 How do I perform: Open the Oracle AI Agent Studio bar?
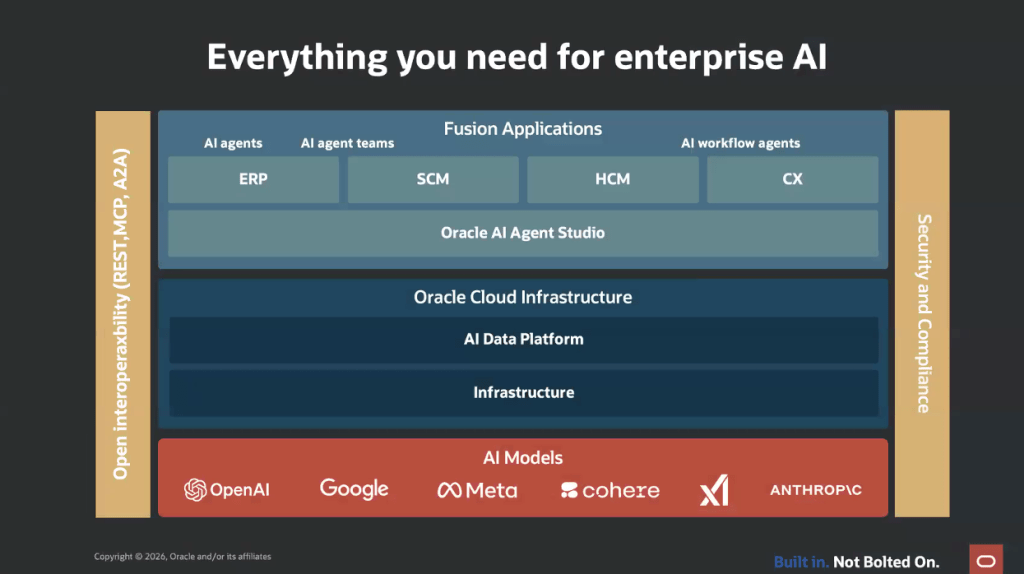point(523,233)
